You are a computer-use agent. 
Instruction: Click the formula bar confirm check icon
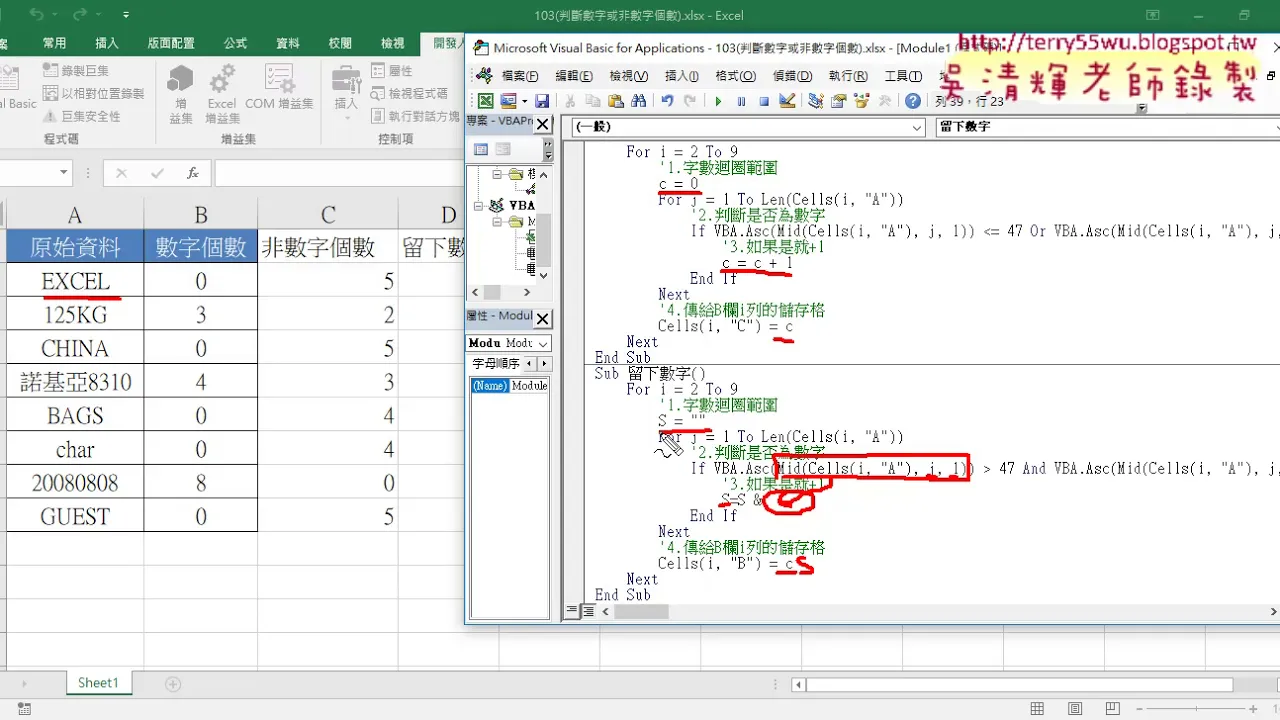(x=157, y=173)
